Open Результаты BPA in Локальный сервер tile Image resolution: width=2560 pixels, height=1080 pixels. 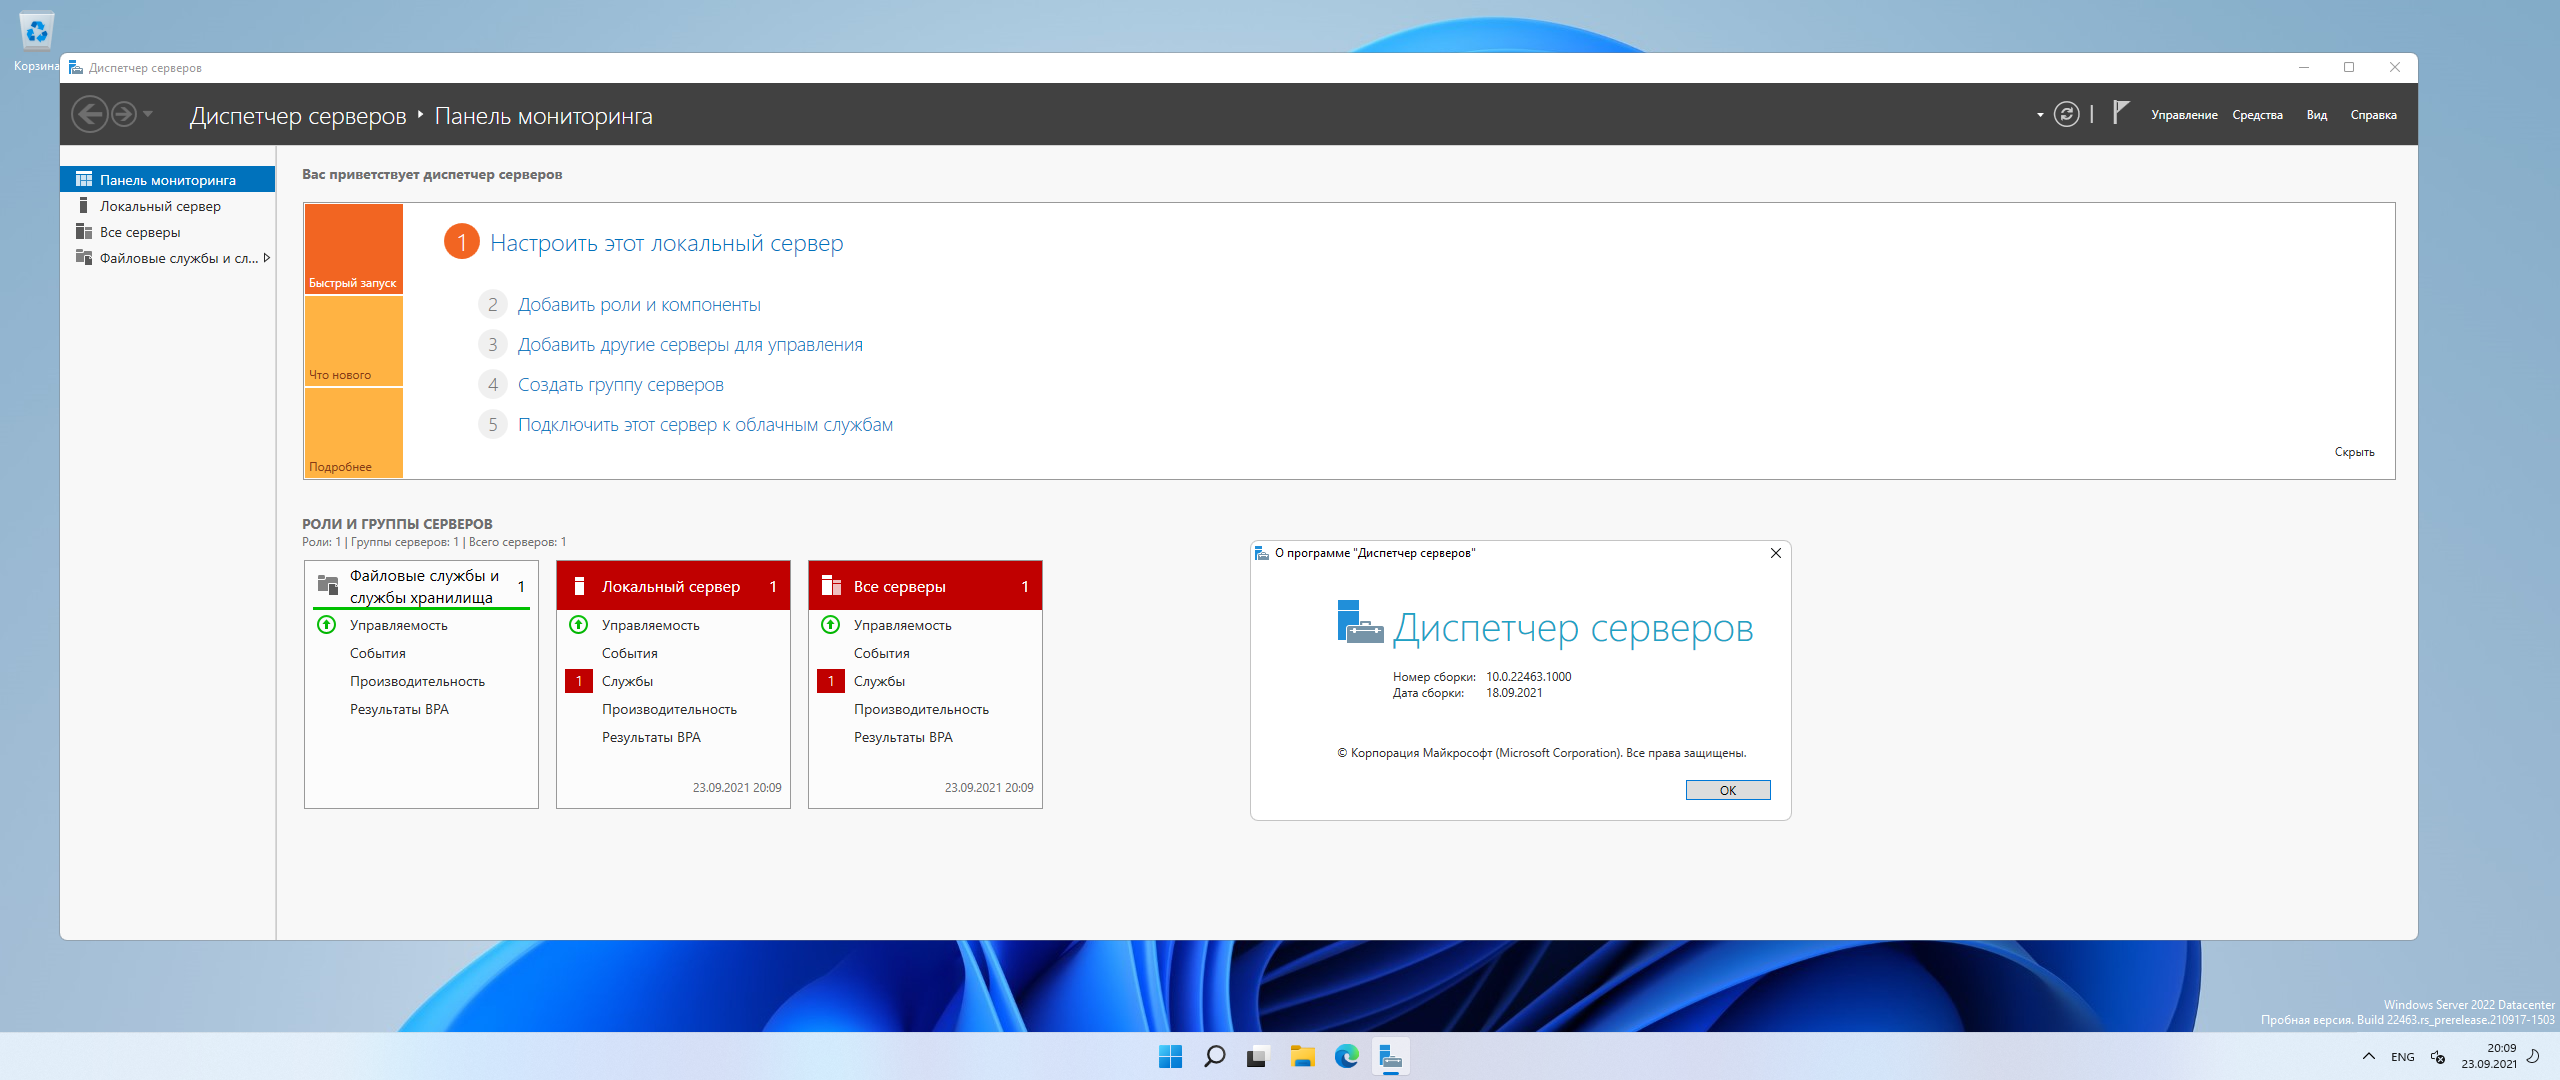(x=651, y=737)
